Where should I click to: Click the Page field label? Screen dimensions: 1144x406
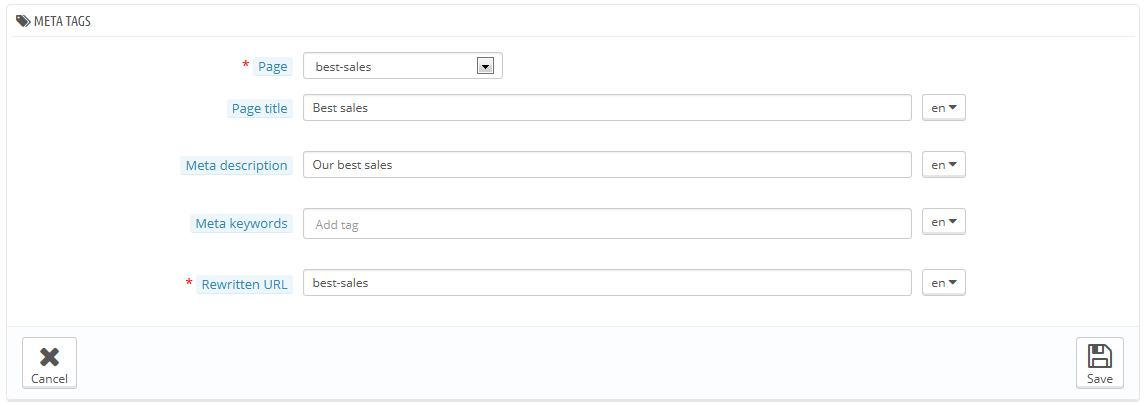(273, 66)
